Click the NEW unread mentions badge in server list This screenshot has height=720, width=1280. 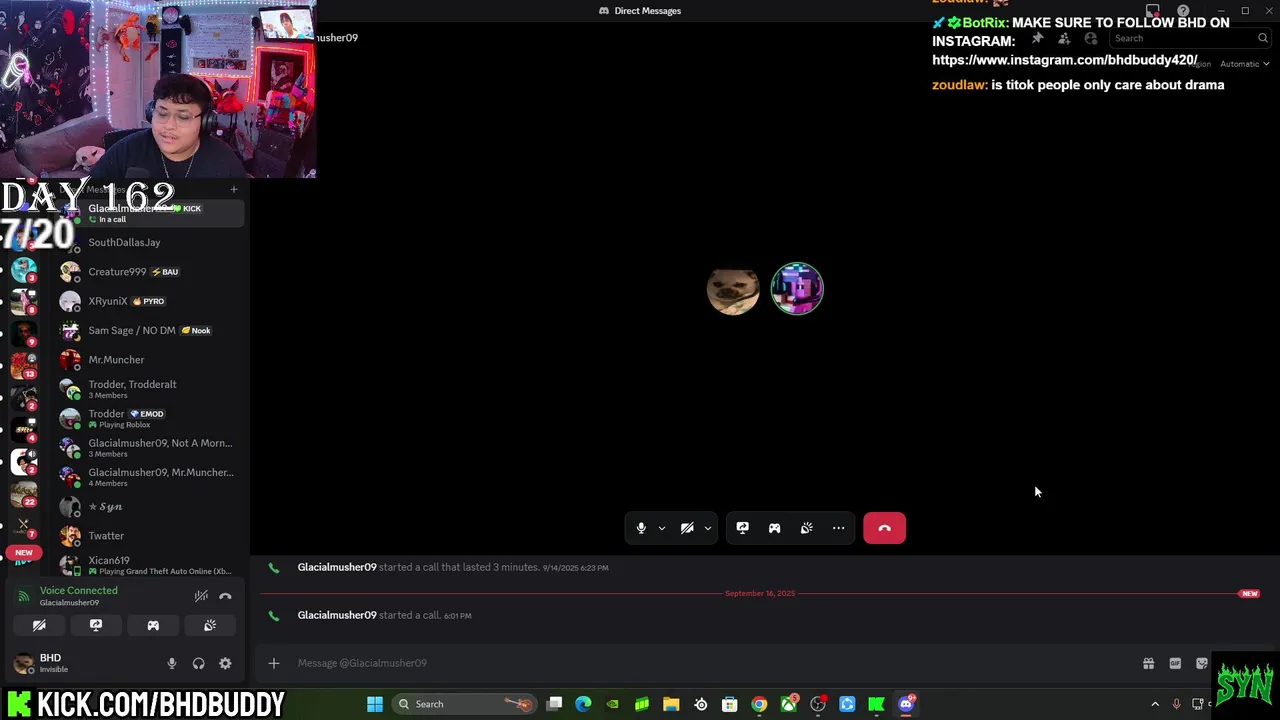24,552
